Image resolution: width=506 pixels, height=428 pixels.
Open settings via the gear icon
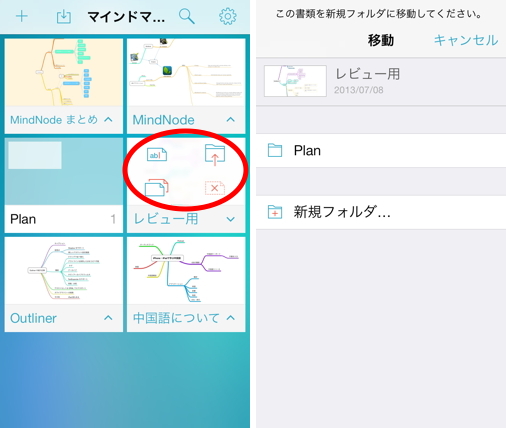(228, 16)
